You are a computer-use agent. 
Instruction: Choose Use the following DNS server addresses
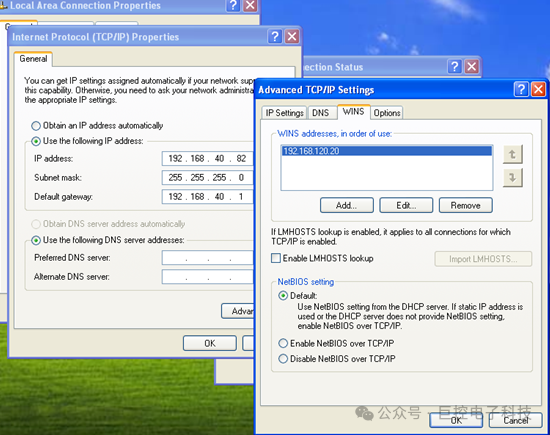coord(36,240)
